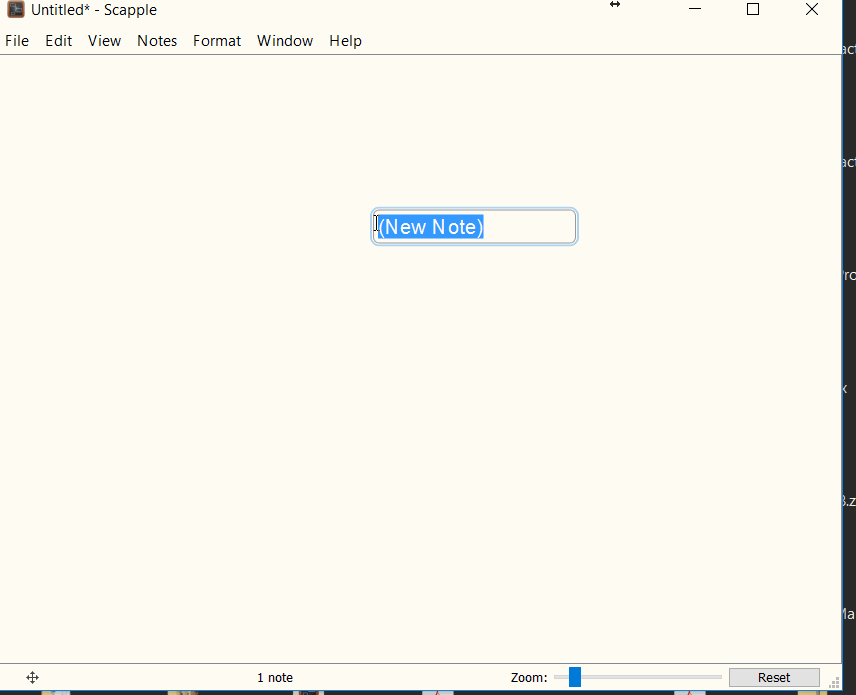This screenshot has height=695, width=856.
Task: Click the 'Zoom:' label in status bar
Action: pyautogui.click(x=529, y=678)
